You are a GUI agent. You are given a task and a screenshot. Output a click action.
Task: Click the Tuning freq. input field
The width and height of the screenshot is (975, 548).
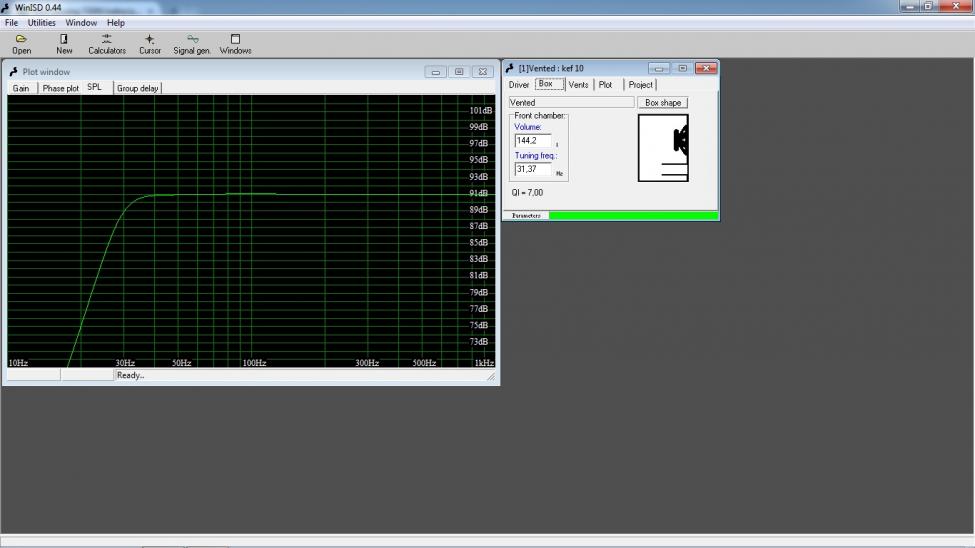[533, 169]
